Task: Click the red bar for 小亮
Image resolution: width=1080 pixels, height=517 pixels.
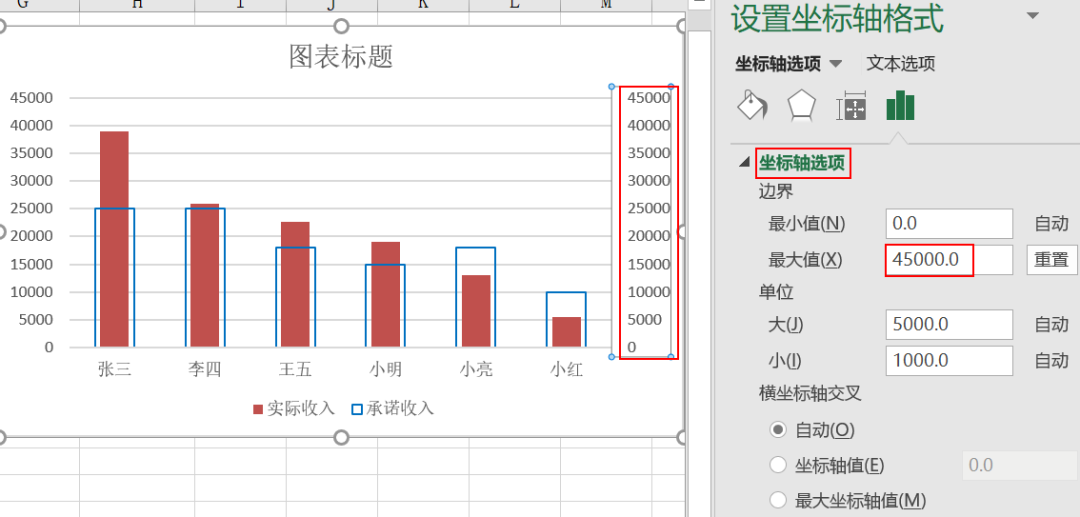Action: (476, 311)
